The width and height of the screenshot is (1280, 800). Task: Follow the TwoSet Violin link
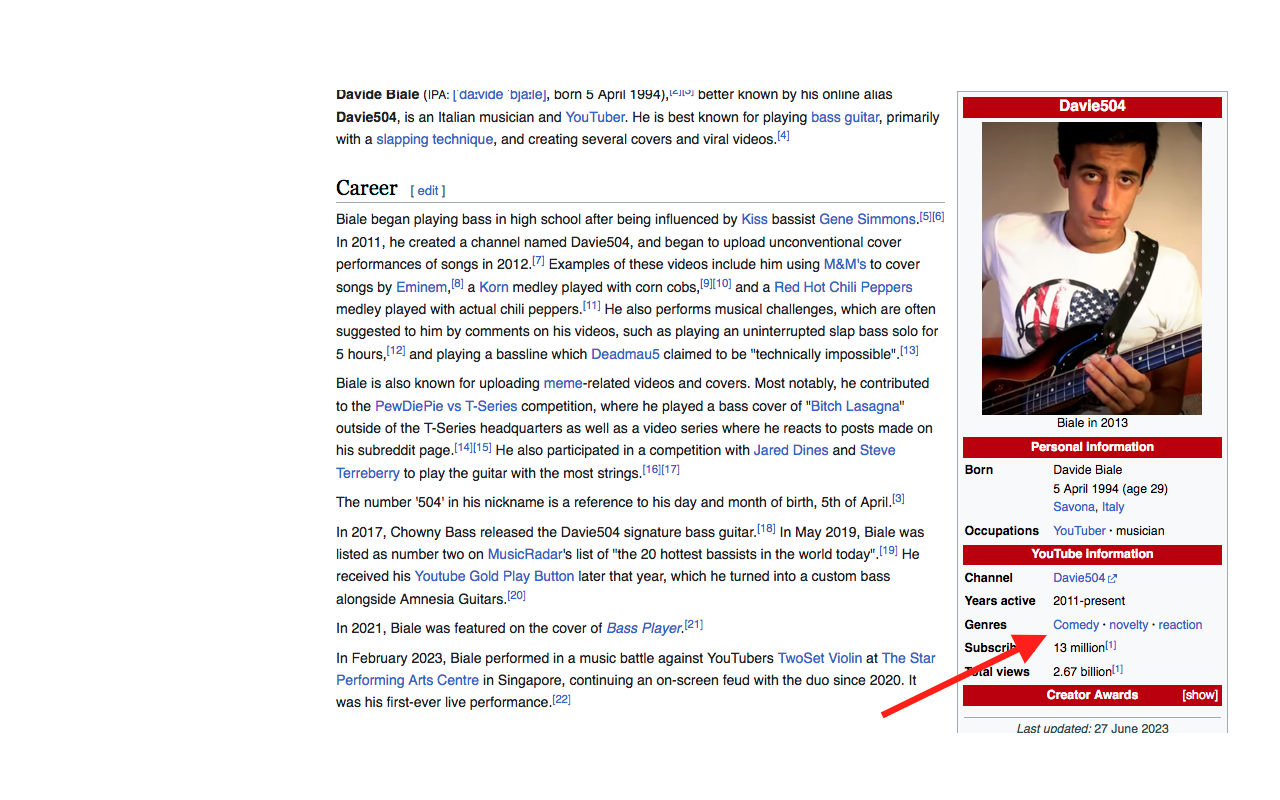[820, 658]
